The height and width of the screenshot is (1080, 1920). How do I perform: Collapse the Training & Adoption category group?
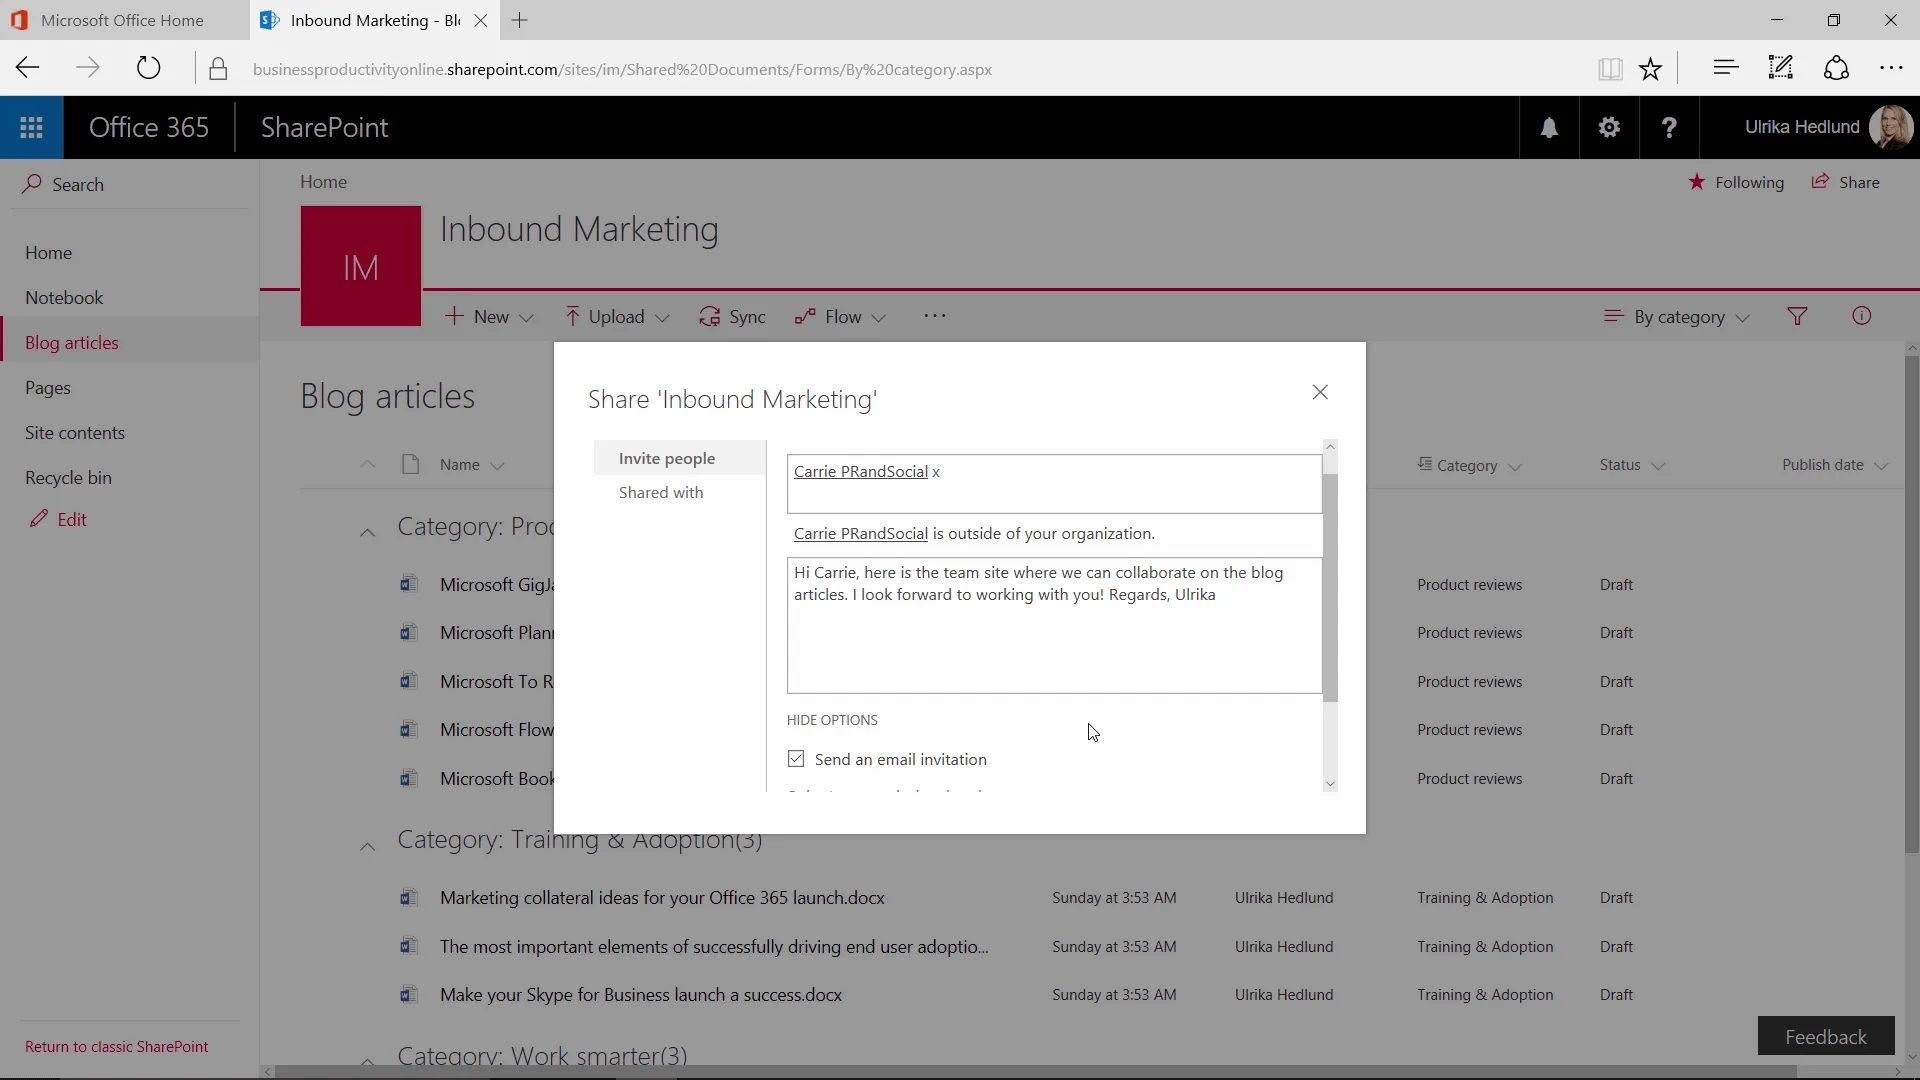pos(367,846)
